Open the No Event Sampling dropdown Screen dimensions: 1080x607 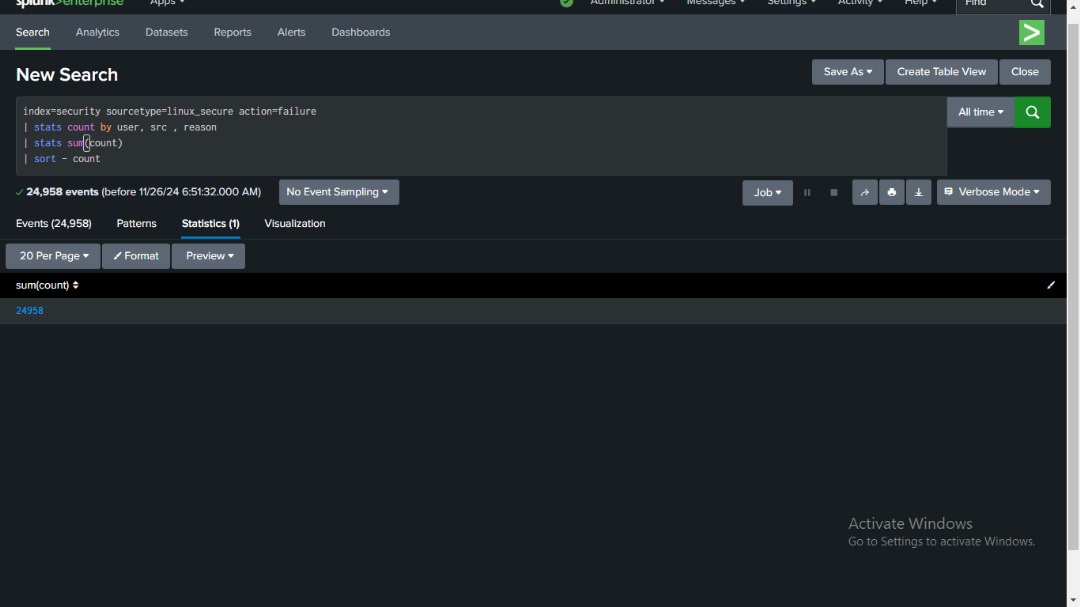pyautogui.click(x=338, y=191)
